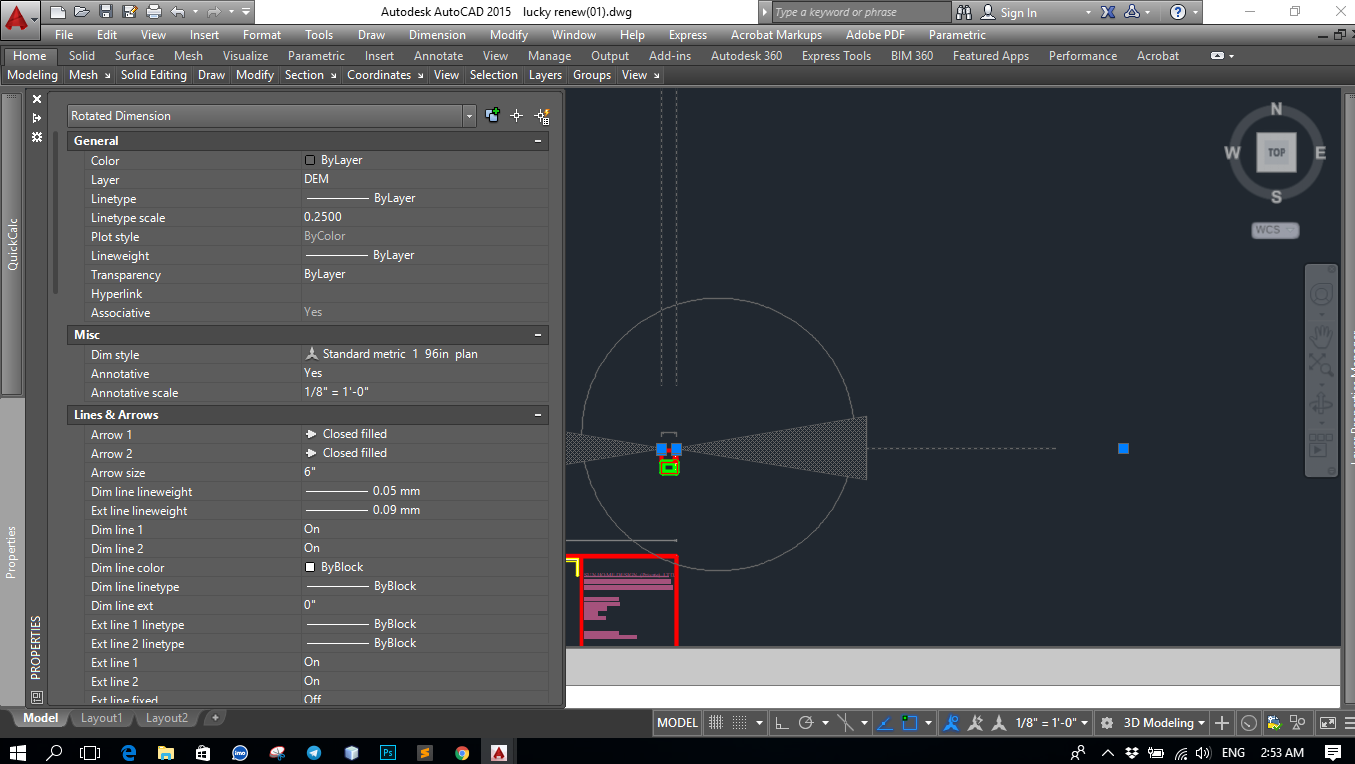Toggle Grid Display in the status bar
Viewport: 1355px width, 764px height.
[x=737, y=722]
